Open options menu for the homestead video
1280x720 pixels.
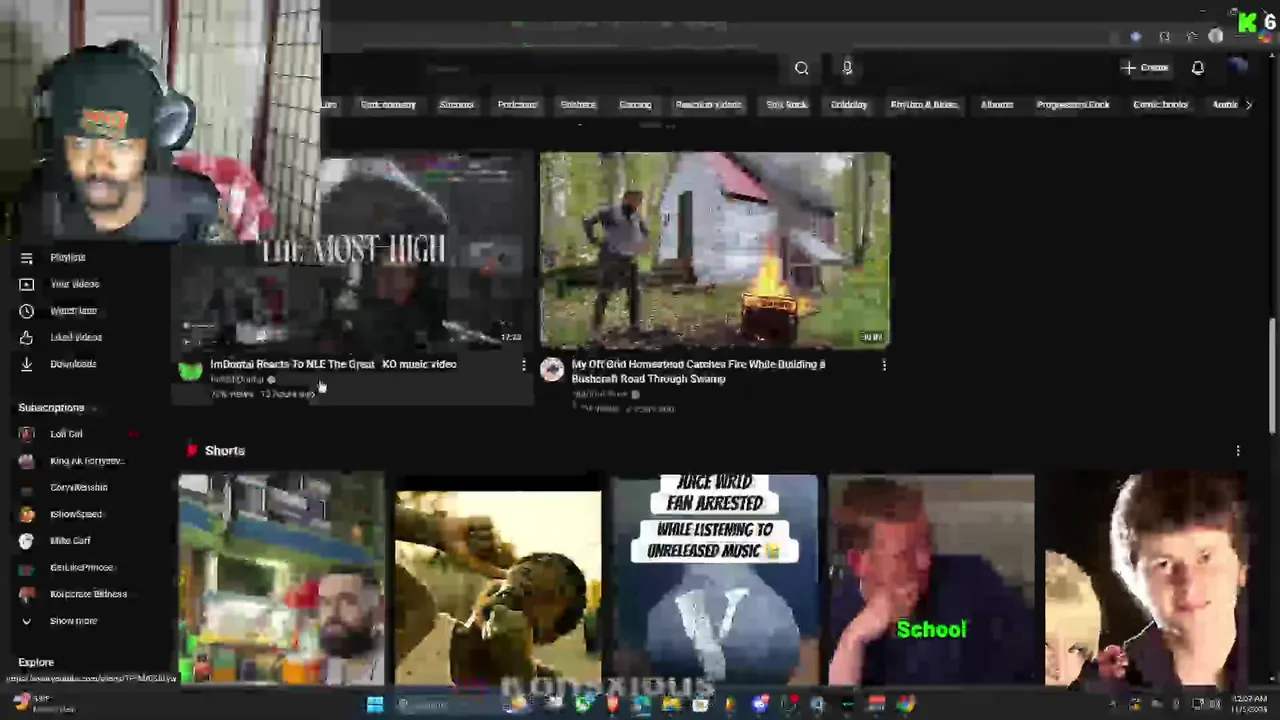coord(884,366)
